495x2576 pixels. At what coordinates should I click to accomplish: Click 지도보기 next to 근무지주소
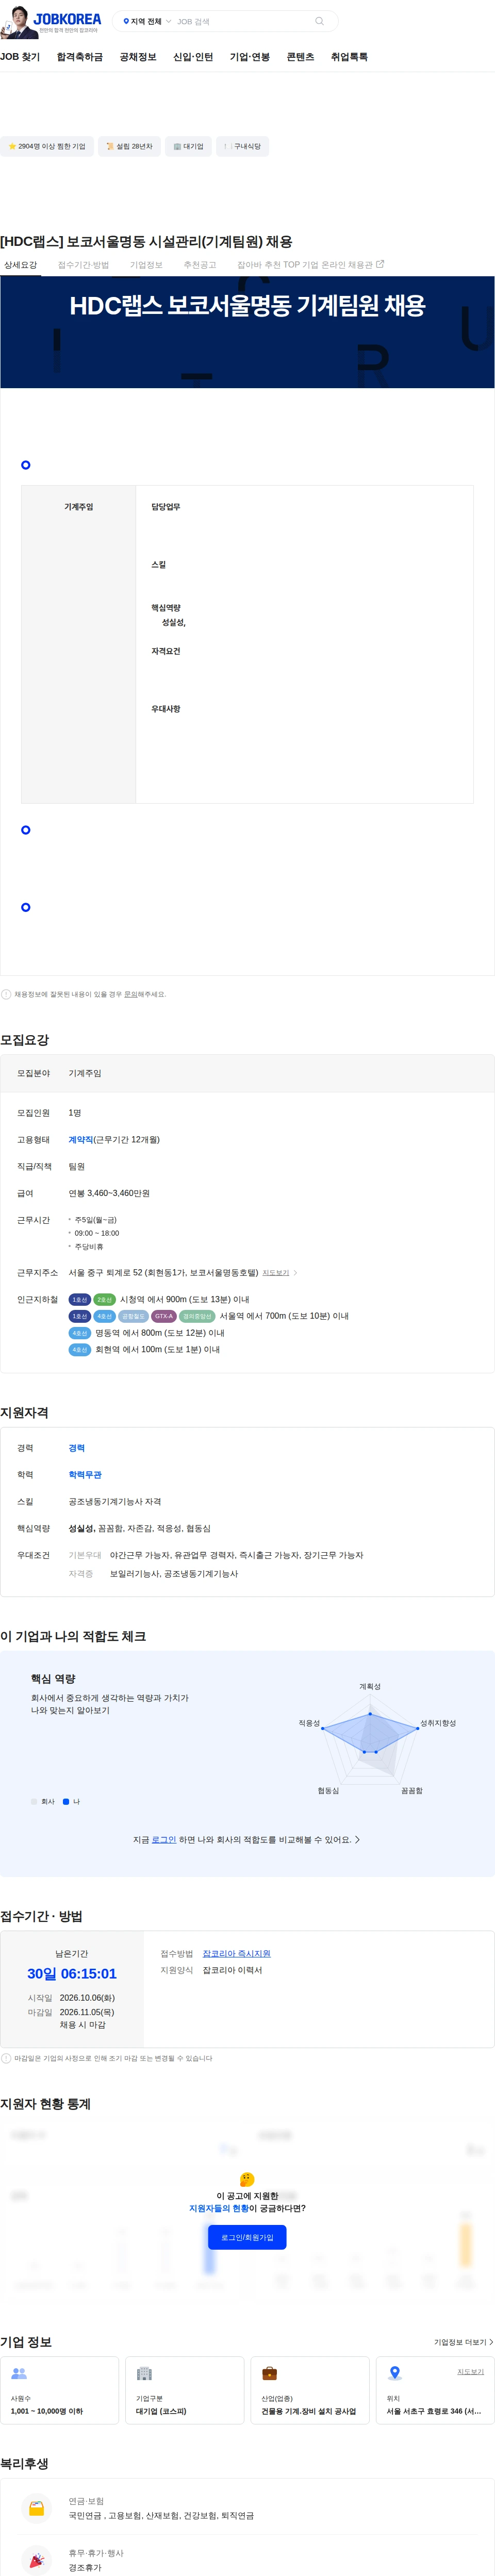(276, 1273)
